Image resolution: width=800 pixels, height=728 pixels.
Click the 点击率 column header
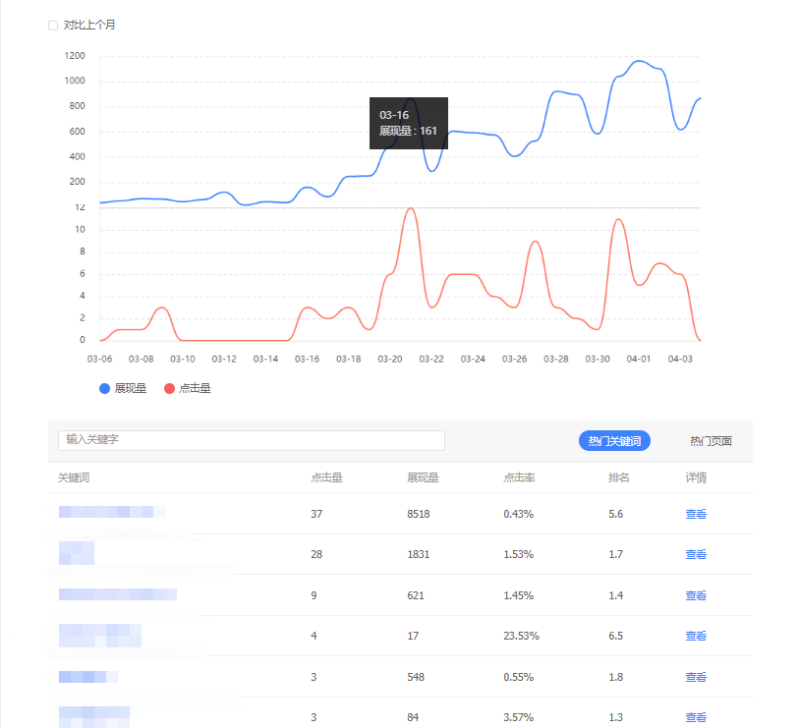518,478
